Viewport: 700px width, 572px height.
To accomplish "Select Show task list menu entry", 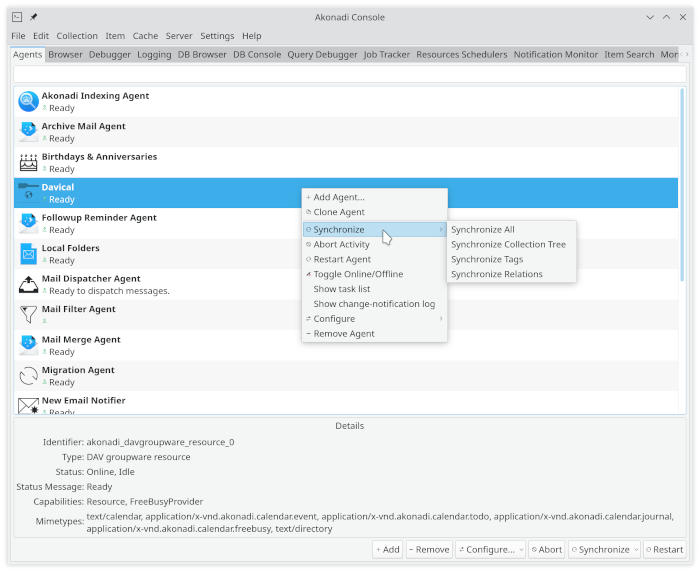I will (375, 289).
